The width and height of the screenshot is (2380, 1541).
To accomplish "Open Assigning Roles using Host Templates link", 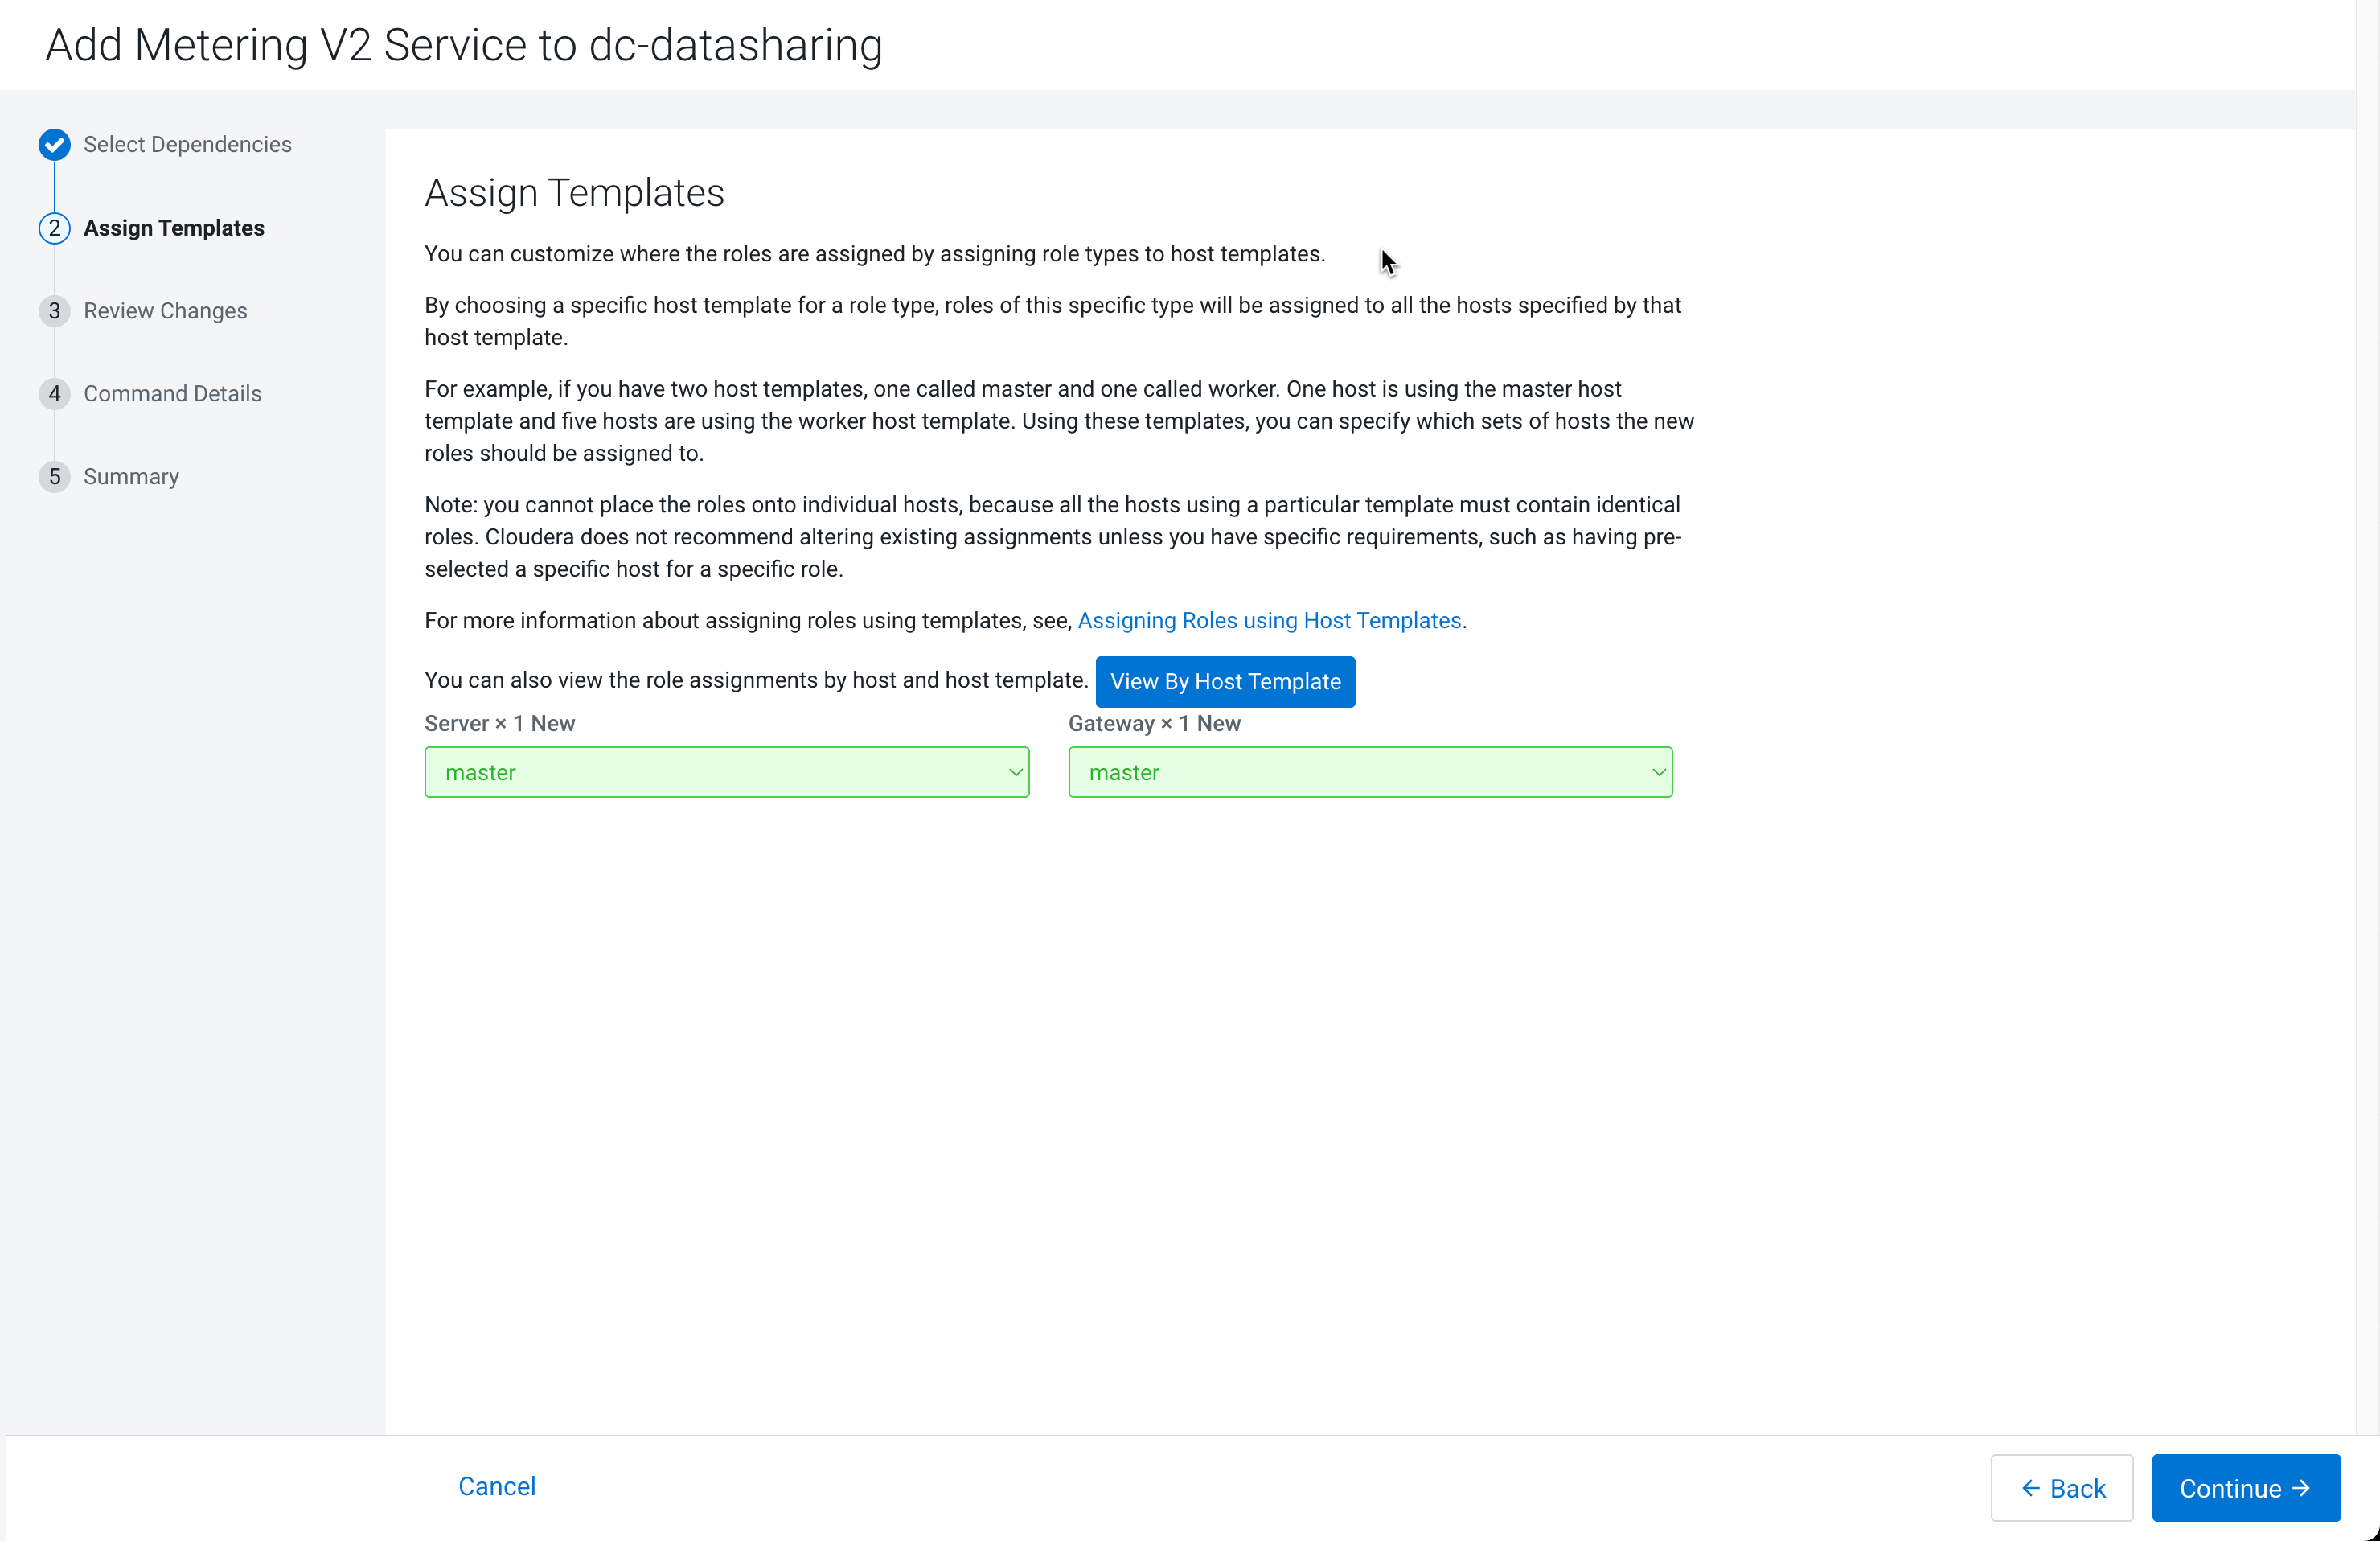I will 1268,620.
